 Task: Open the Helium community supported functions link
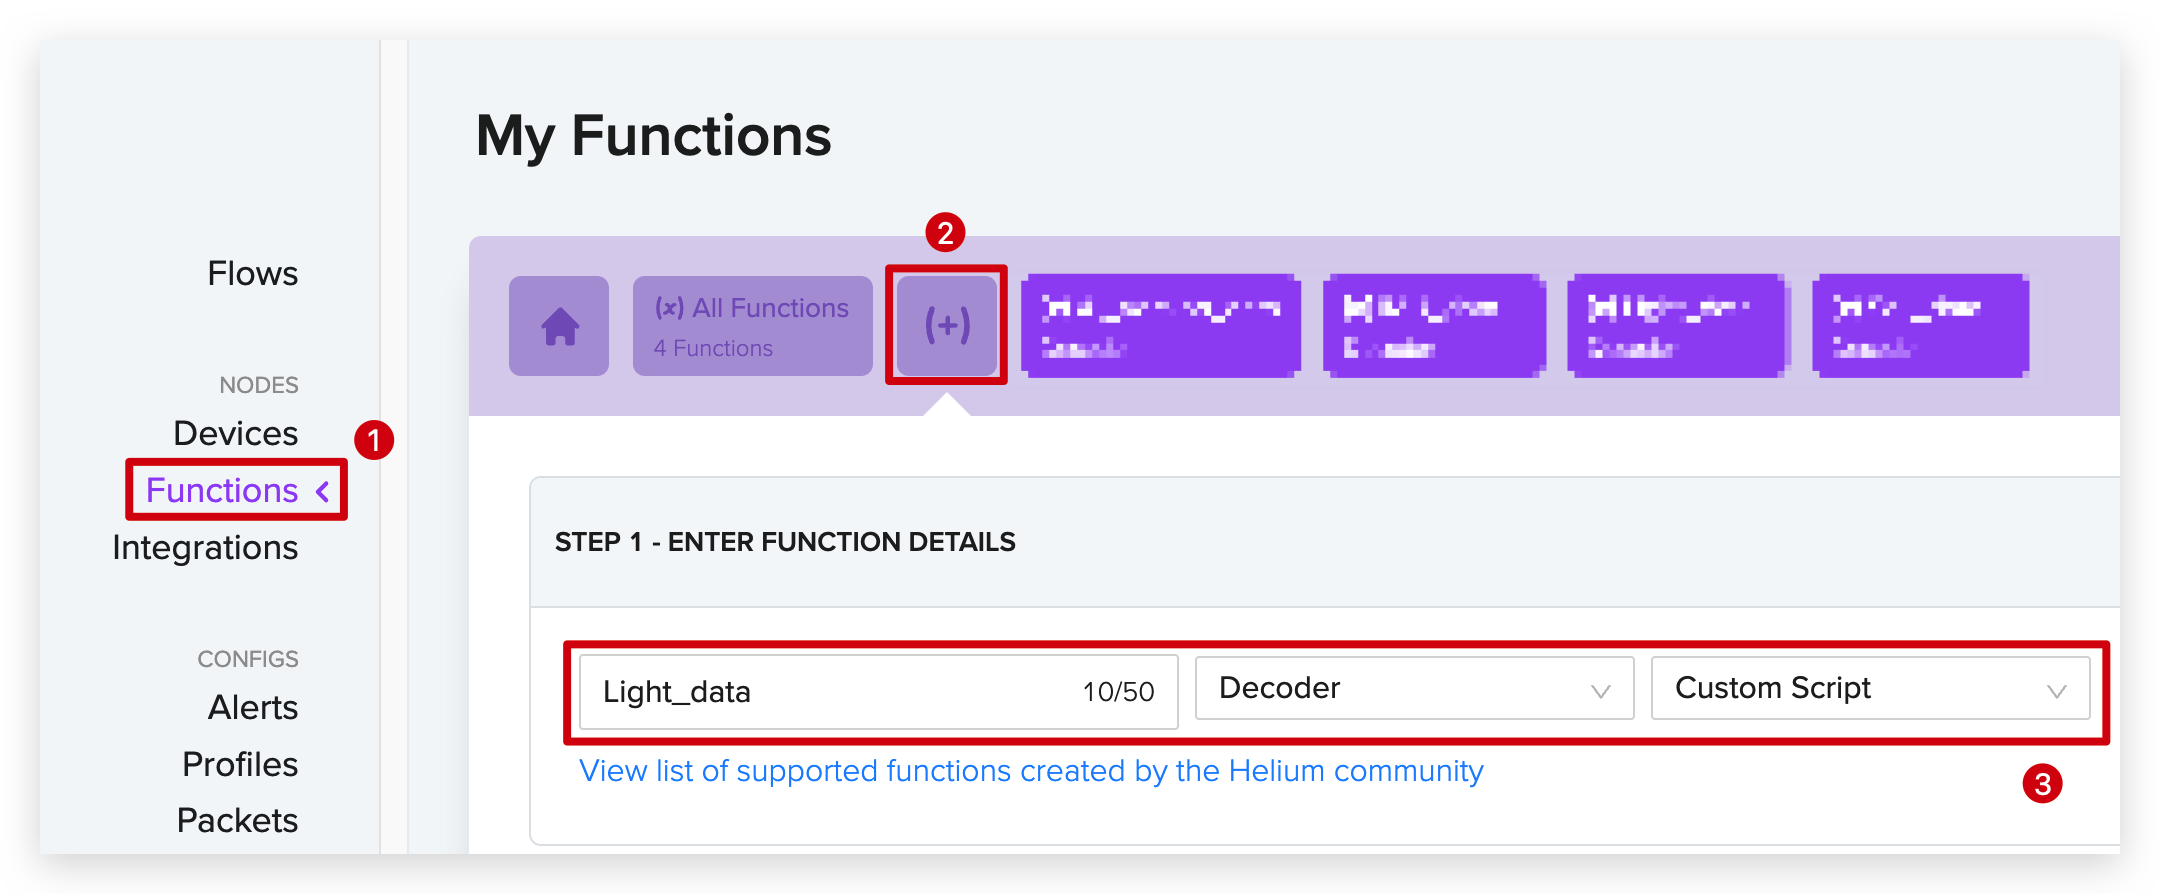pos(1031,771)
